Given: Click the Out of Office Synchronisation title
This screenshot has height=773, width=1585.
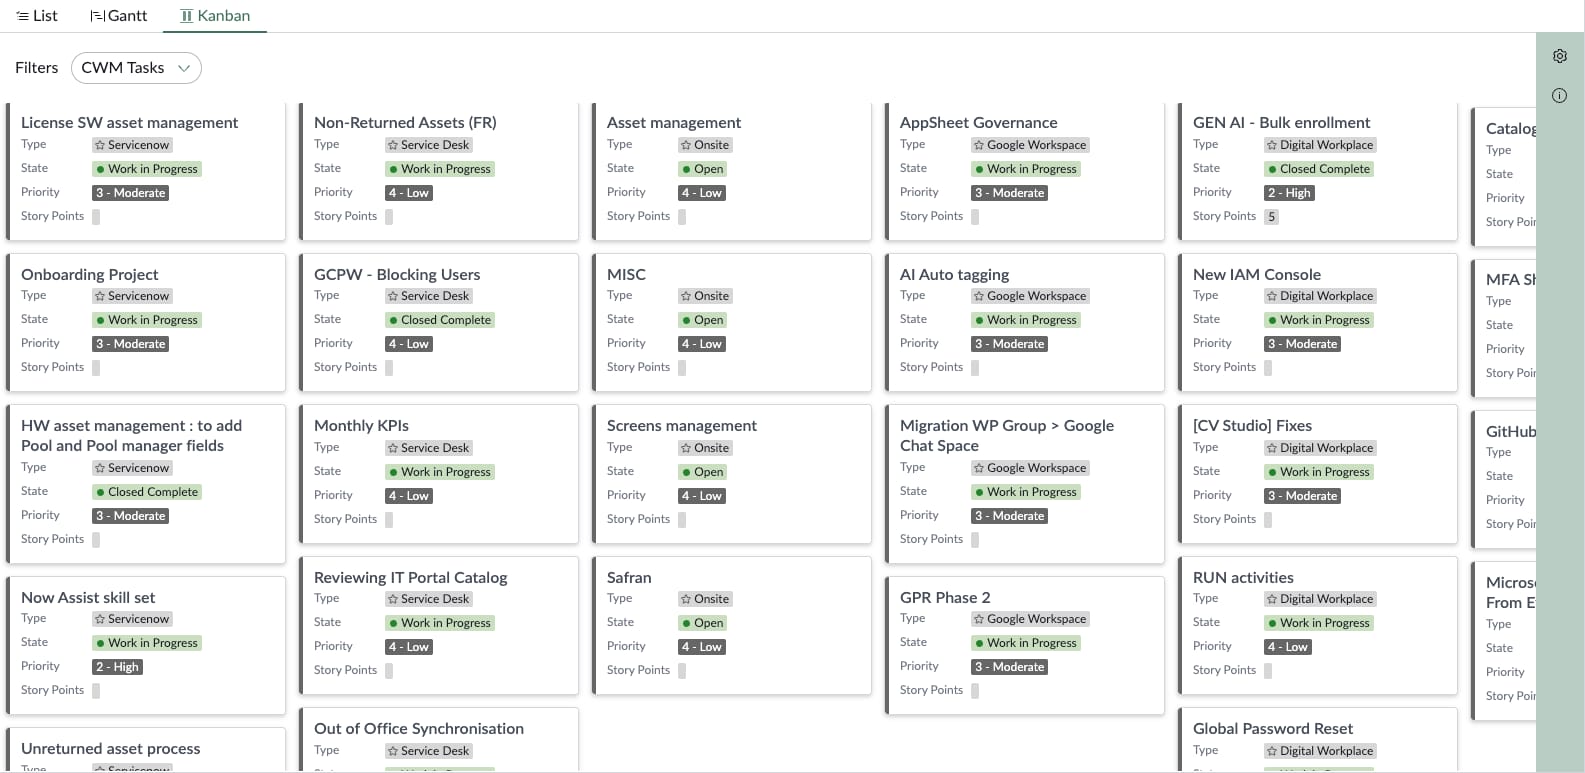Looking at the screenshot, I should 419,729.
